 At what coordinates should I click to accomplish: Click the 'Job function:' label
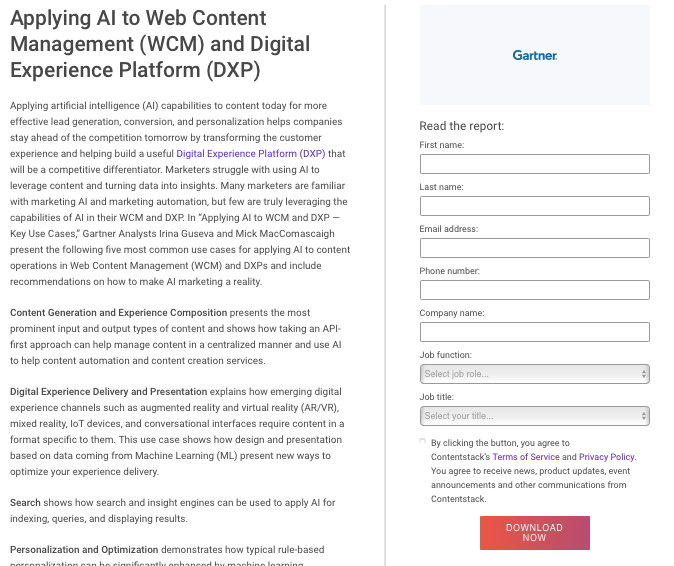point(445,355)
